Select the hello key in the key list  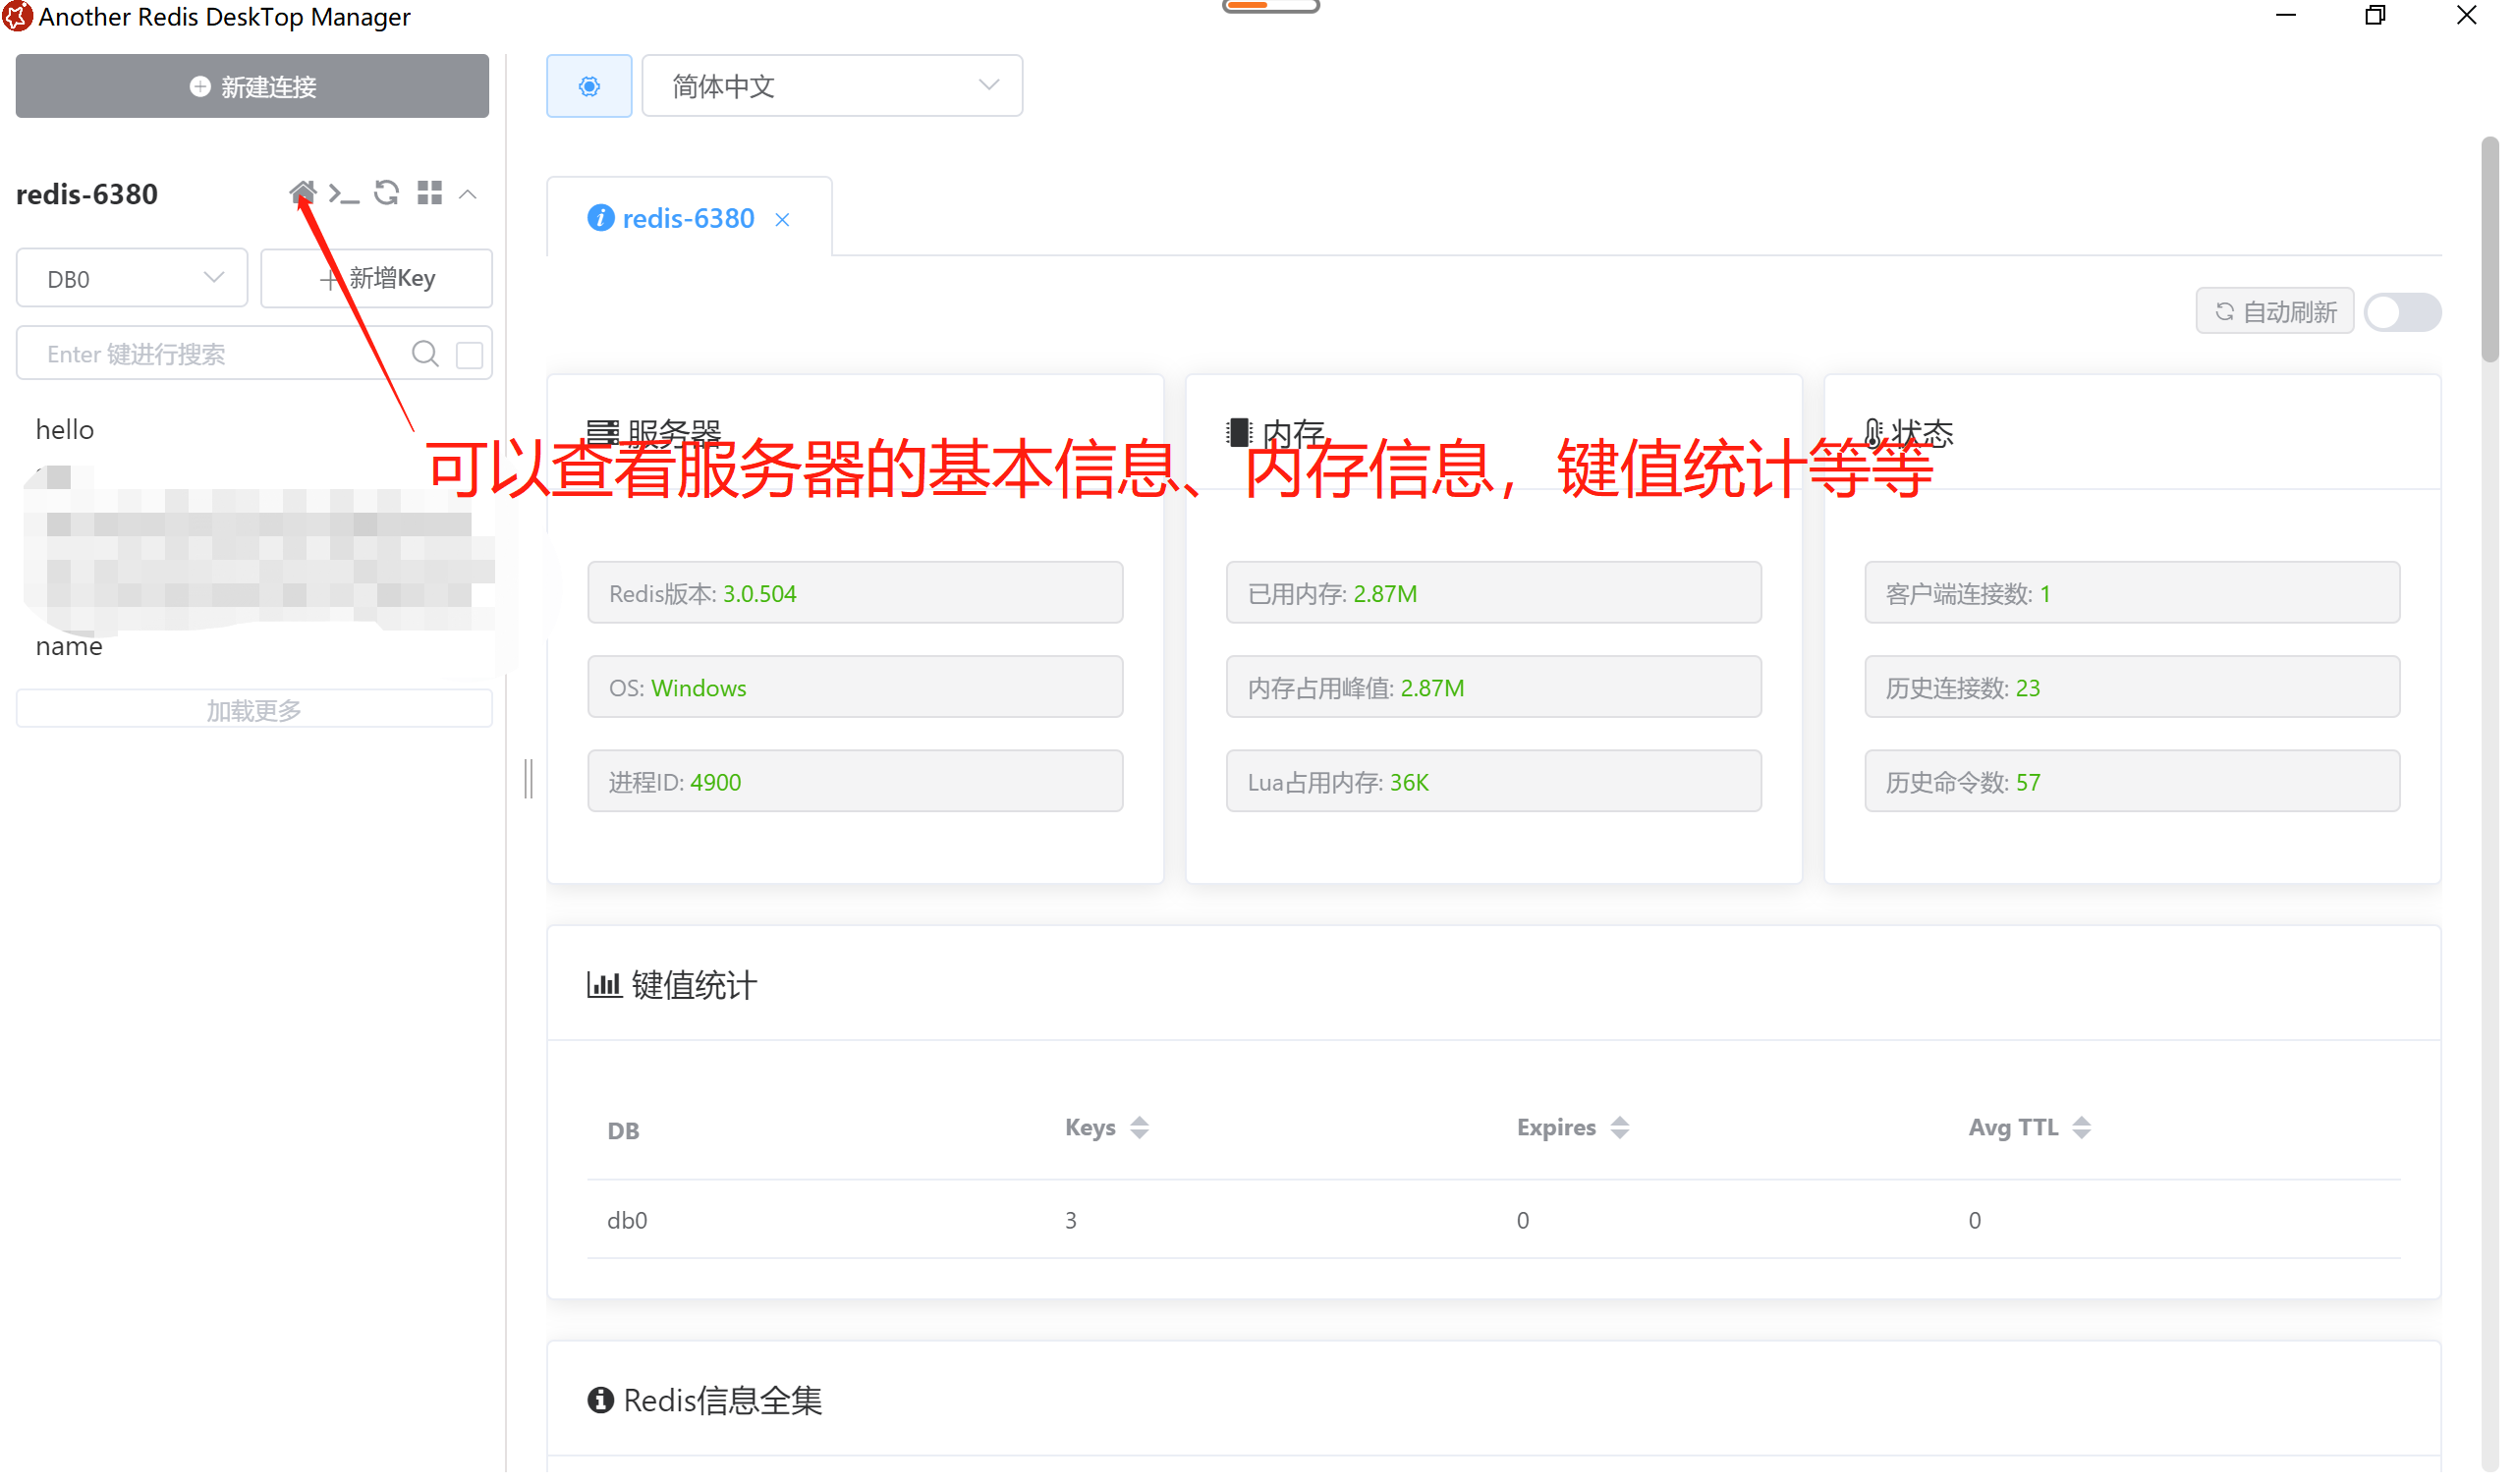click(x=66, y=432)
